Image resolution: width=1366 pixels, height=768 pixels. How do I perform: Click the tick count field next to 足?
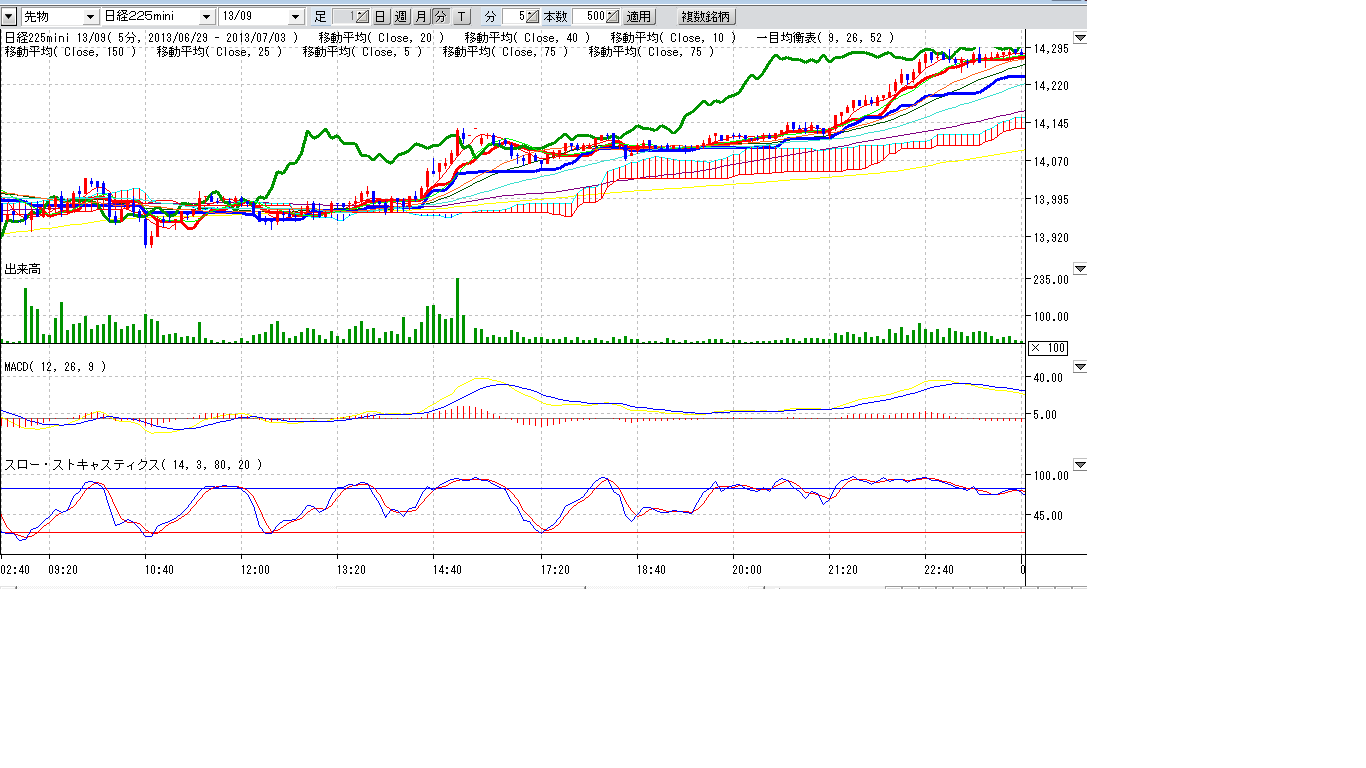(x=343, y=17)
